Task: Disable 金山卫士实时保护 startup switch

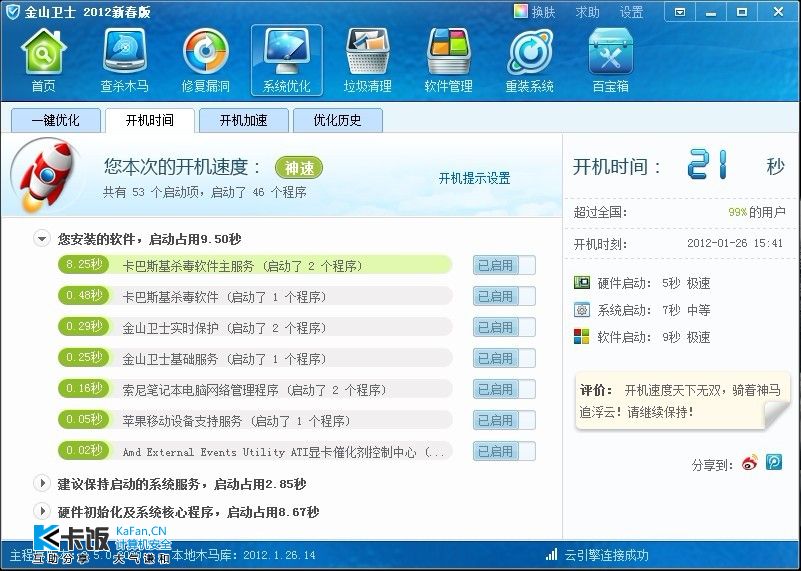Action: point(504,327)
